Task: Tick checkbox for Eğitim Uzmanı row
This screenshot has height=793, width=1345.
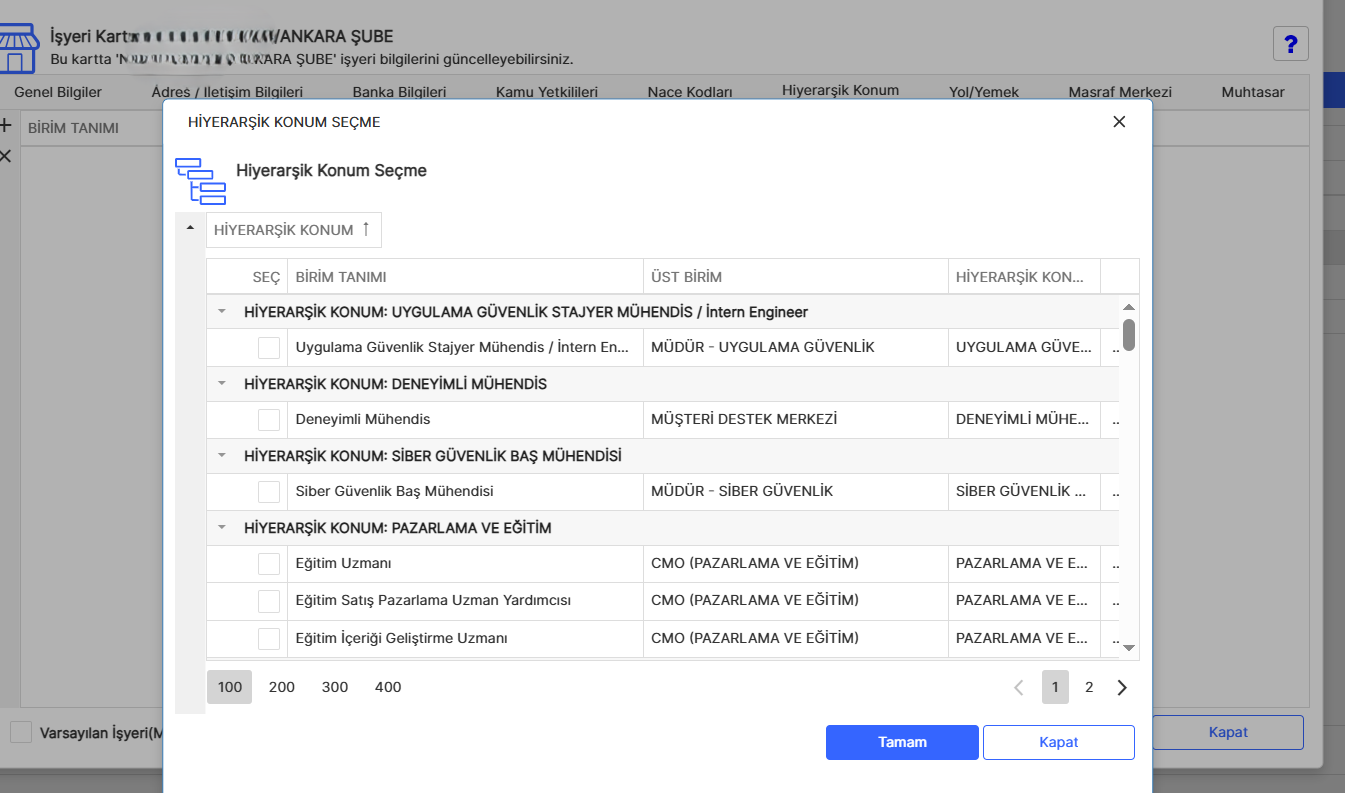Action: [269, 564]
